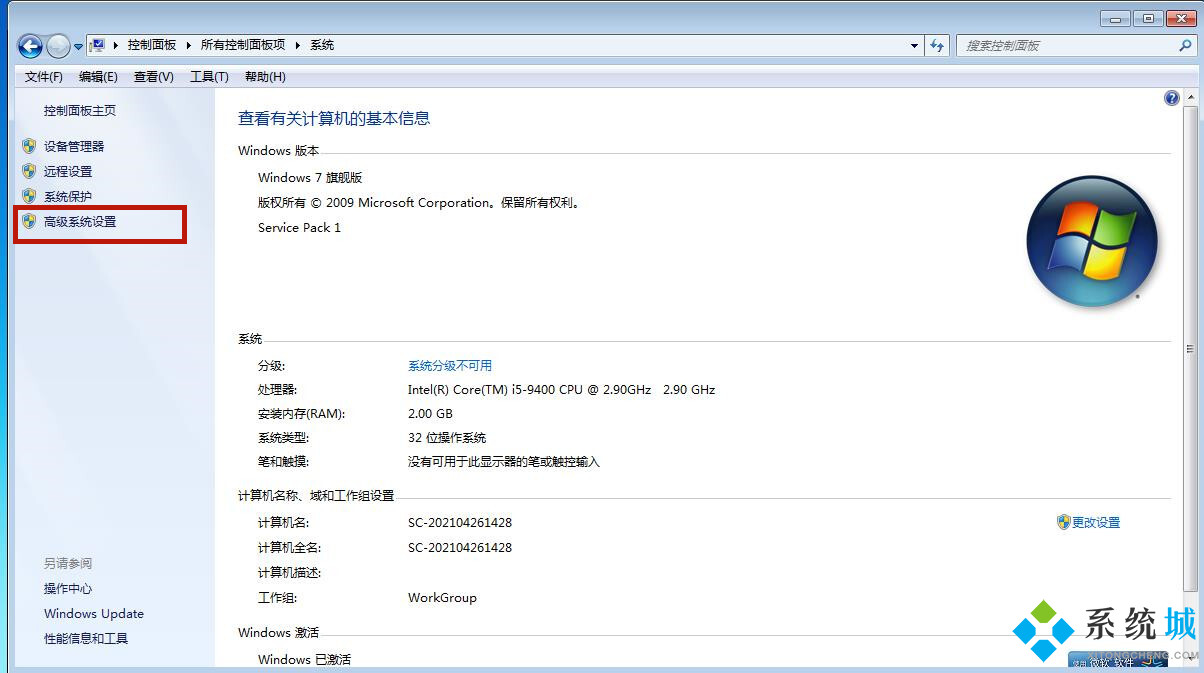Open the help question mark icon
Screen dimensions: 1204x673
(1172, 98)
